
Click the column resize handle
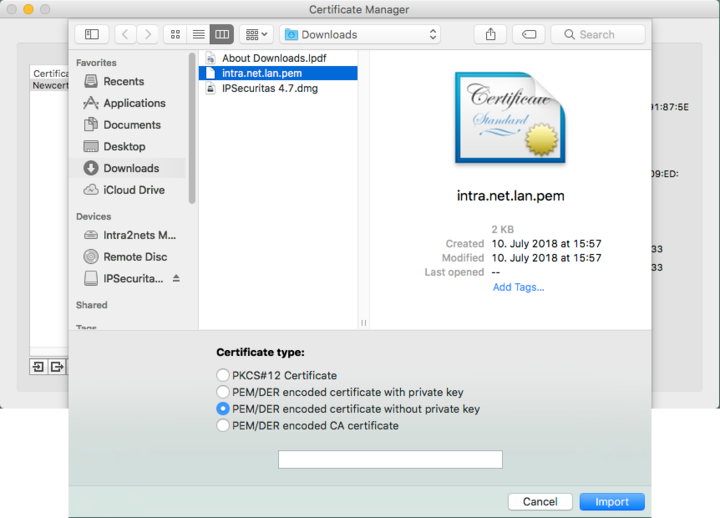click(364, 323)
